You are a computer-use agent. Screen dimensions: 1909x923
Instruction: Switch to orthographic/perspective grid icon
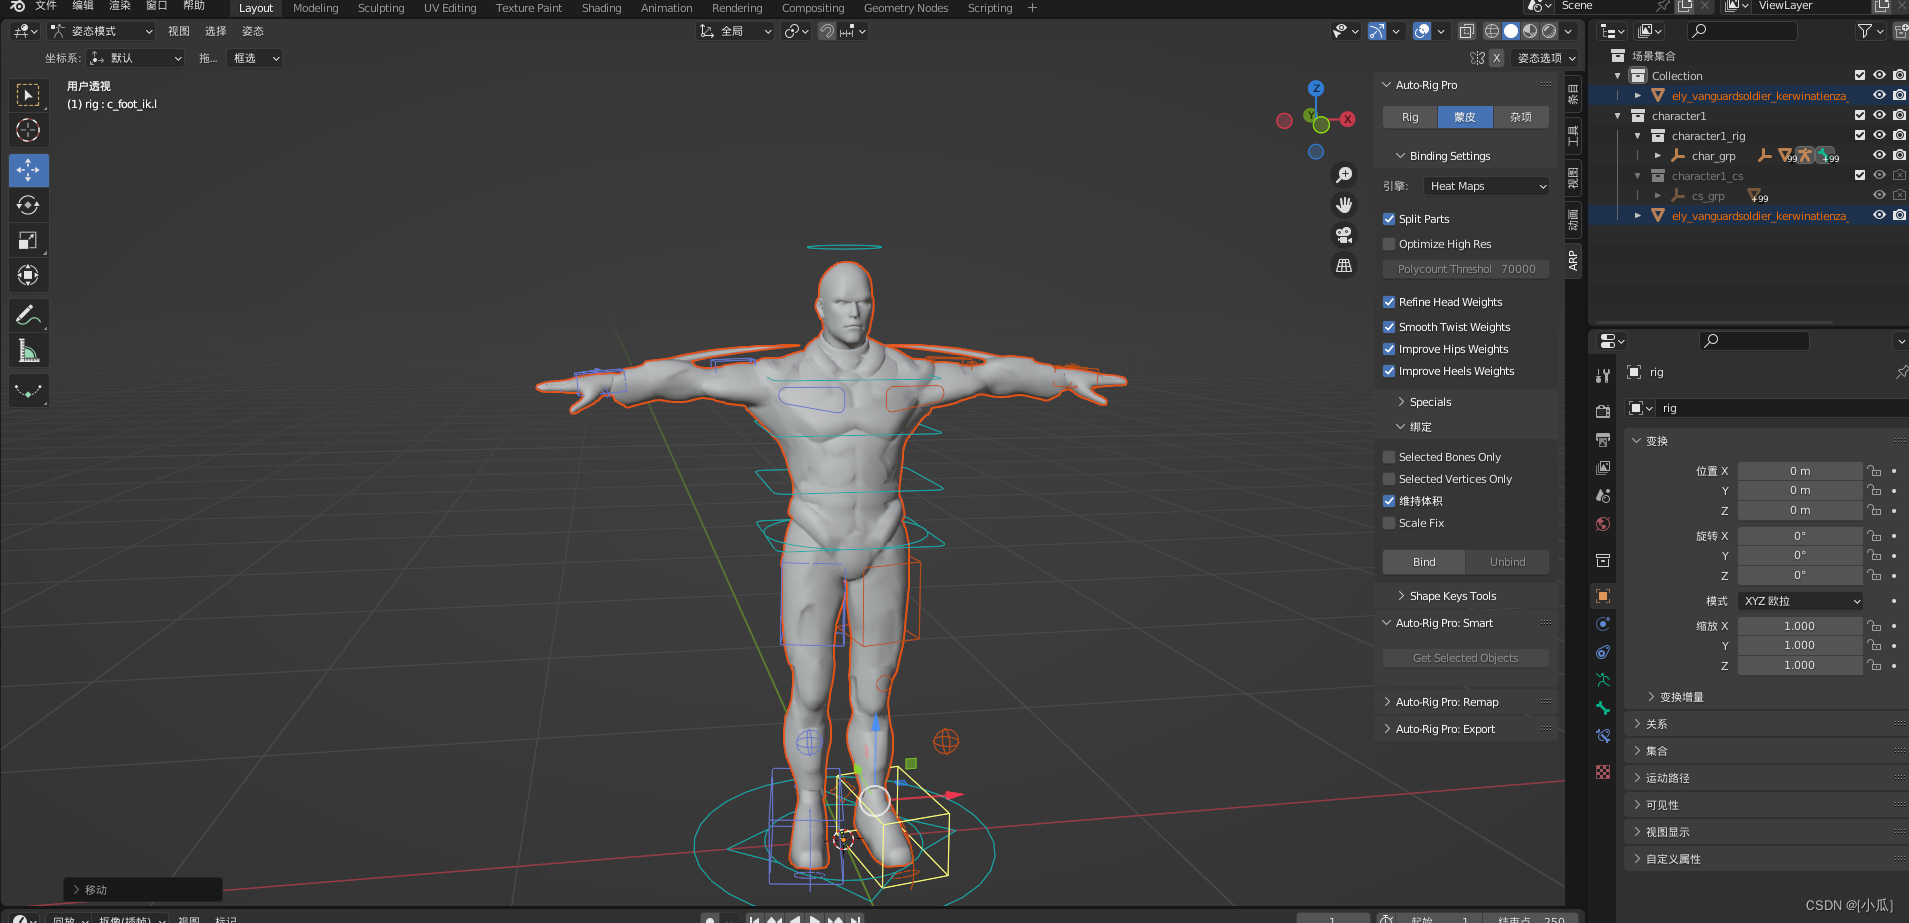coord(1344,265)
